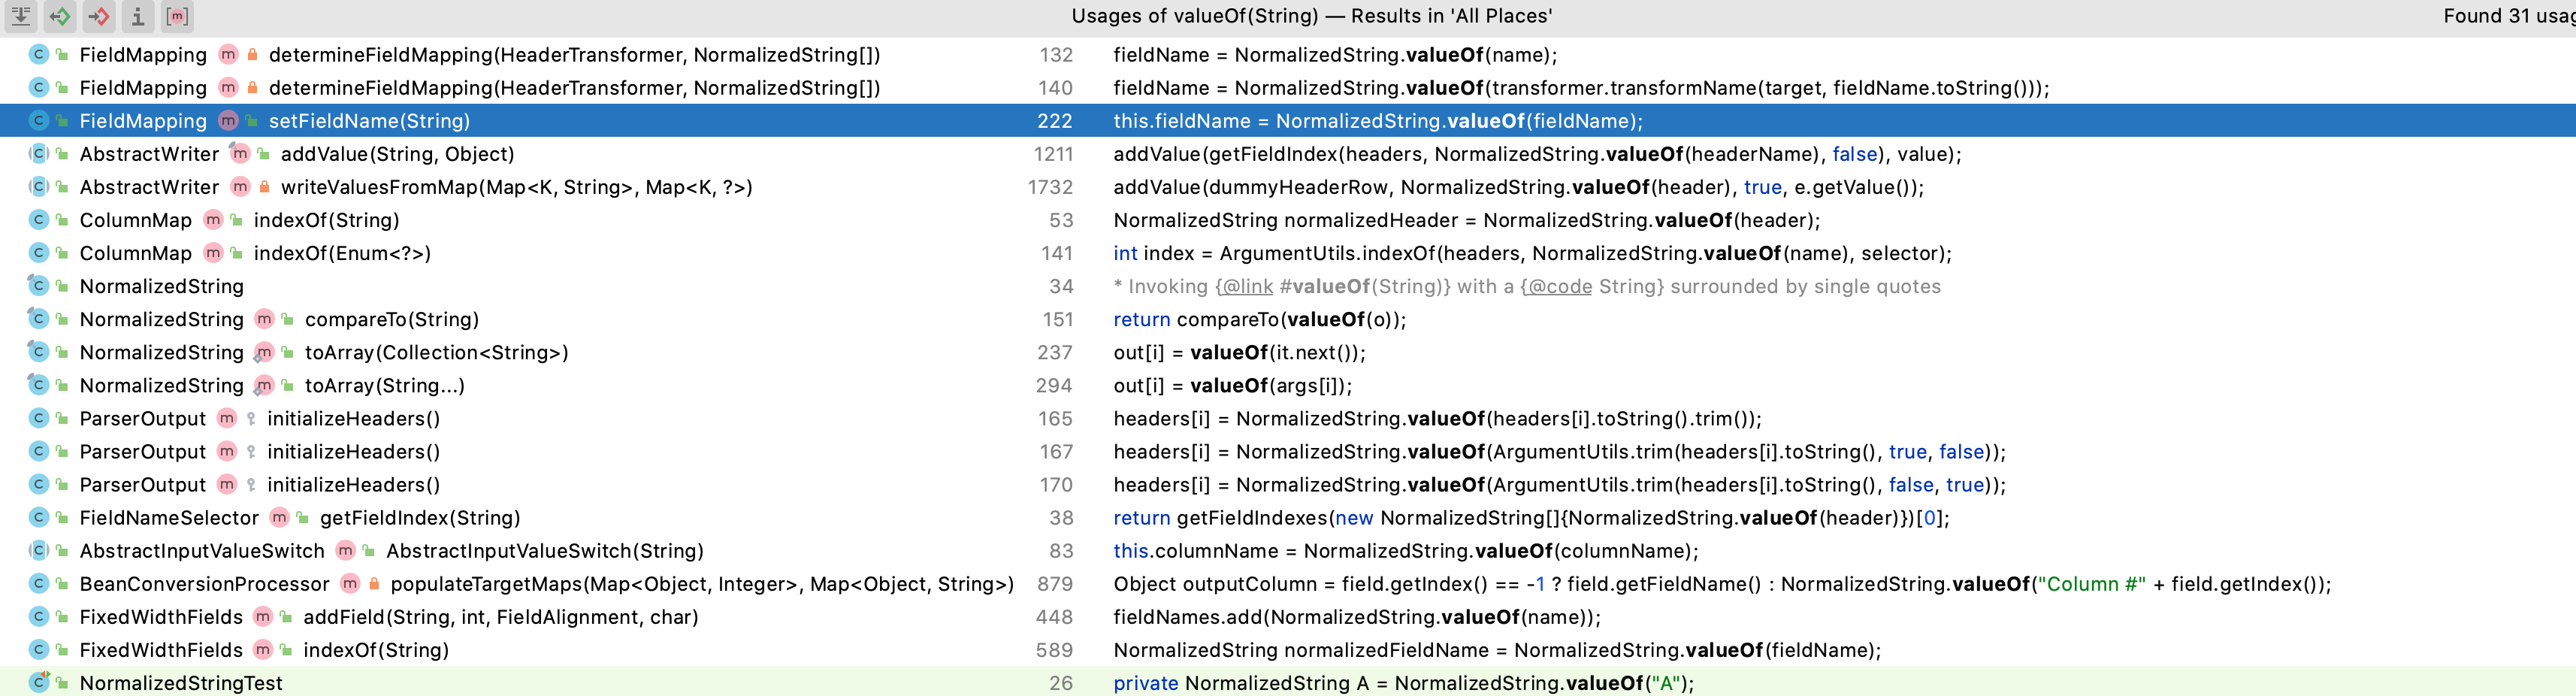This screenshot has width=2576, height=696.
Task: Click the class icon of NormalizedString line 34 row
Action: 39,285
